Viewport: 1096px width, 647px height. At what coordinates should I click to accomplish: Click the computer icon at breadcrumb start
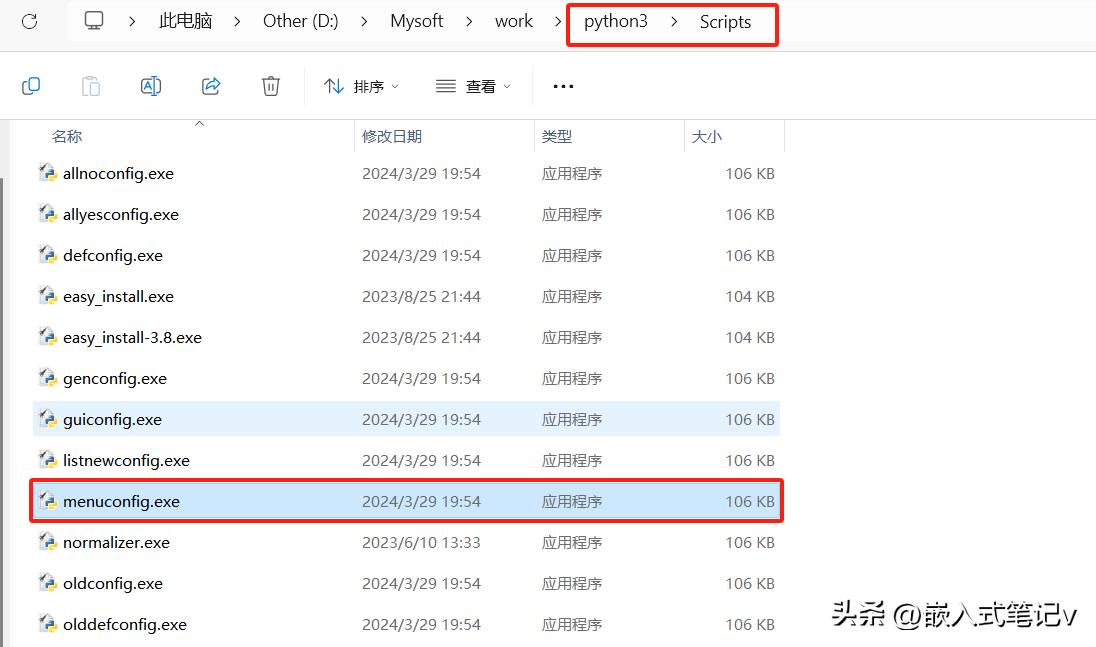[x=93, y=19]
